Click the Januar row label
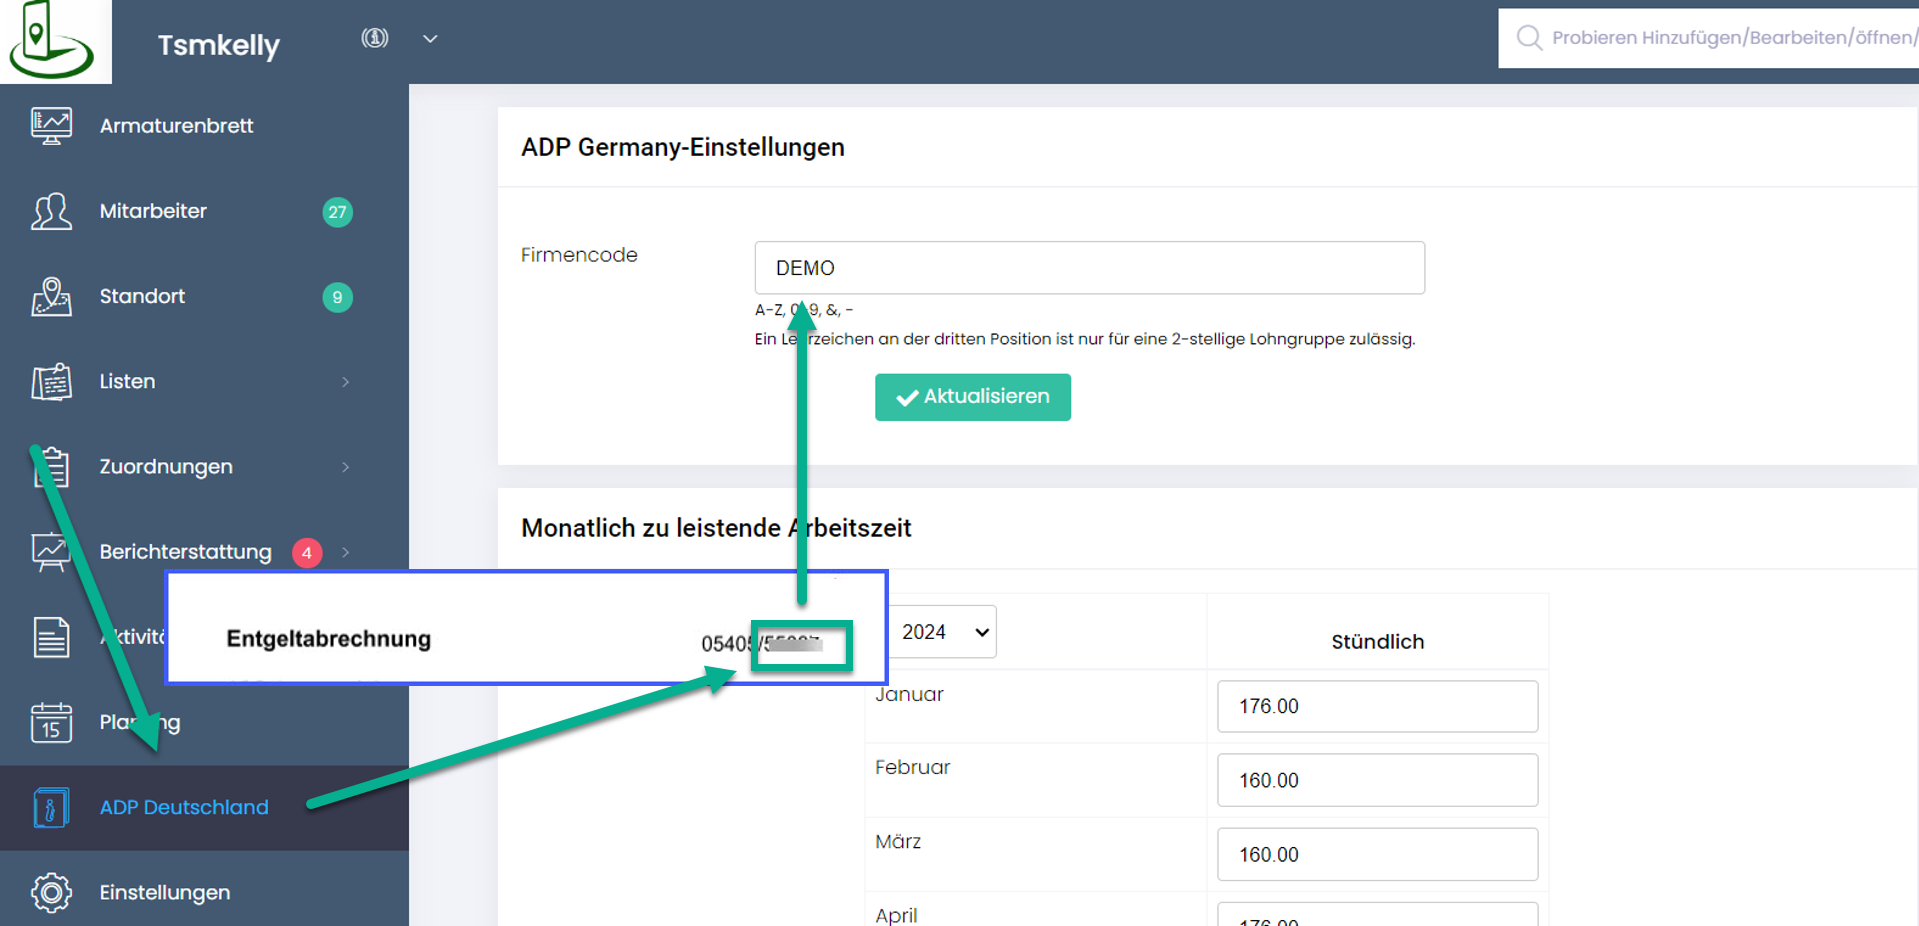Screen dimensions: 1919x926 pyautogui.click(x=909, y=694)
